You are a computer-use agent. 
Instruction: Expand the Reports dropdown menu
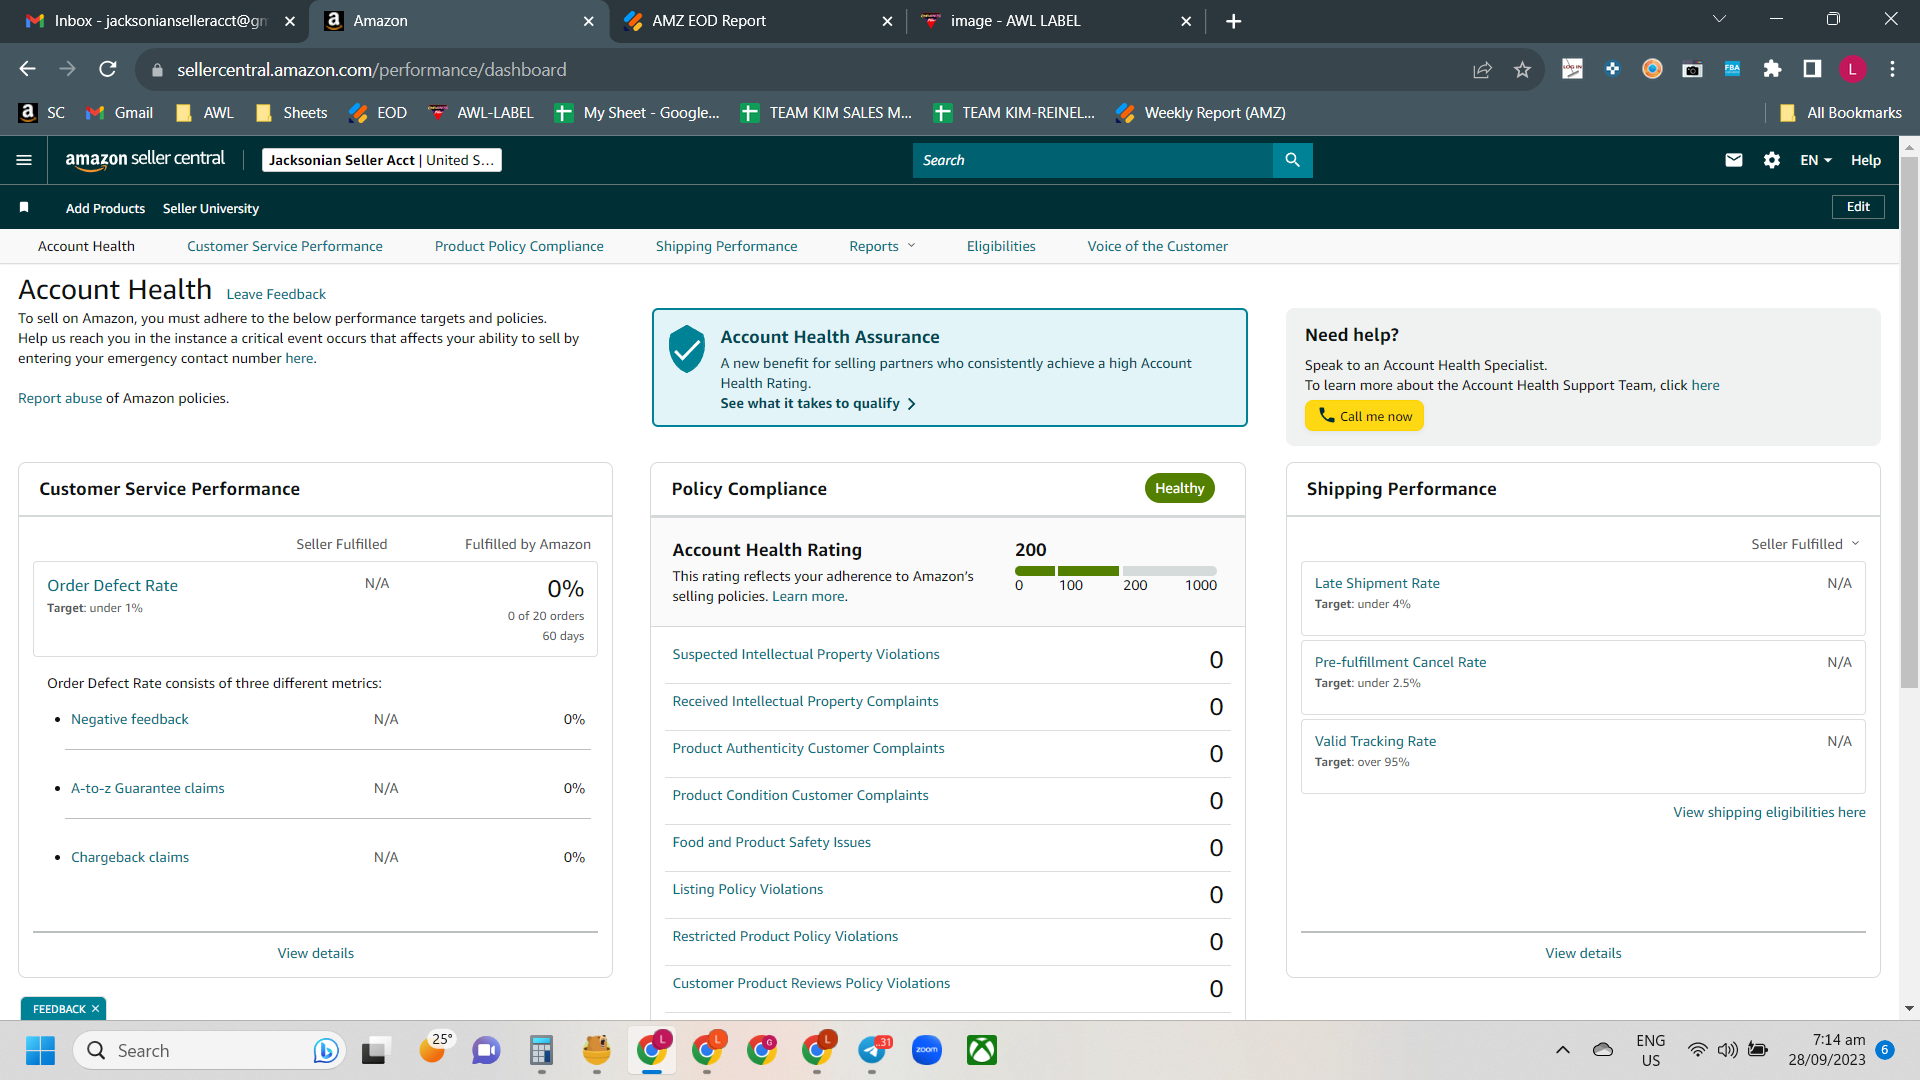pos(882,246)
